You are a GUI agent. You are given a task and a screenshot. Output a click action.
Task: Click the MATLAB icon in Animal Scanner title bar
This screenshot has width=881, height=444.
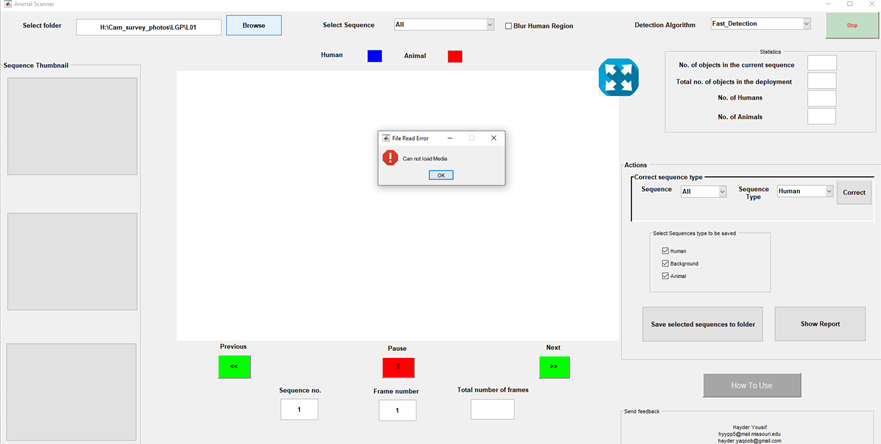7,4
